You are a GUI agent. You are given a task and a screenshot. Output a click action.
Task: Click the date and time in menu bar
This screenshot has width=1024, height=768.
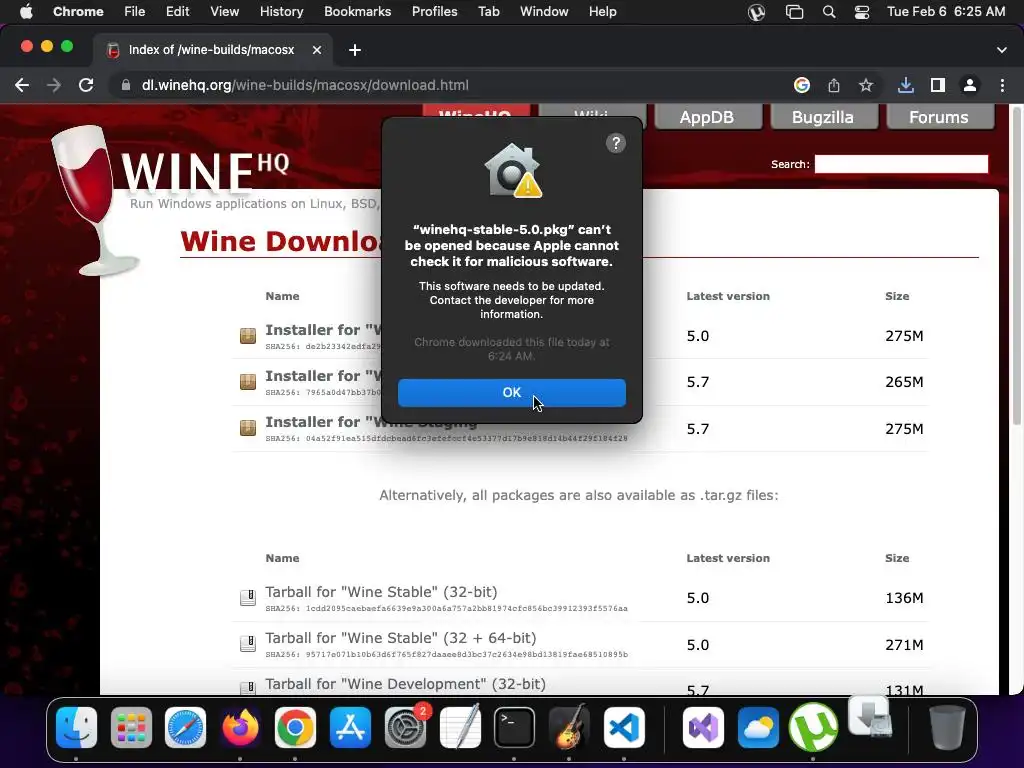coord(946,11)
